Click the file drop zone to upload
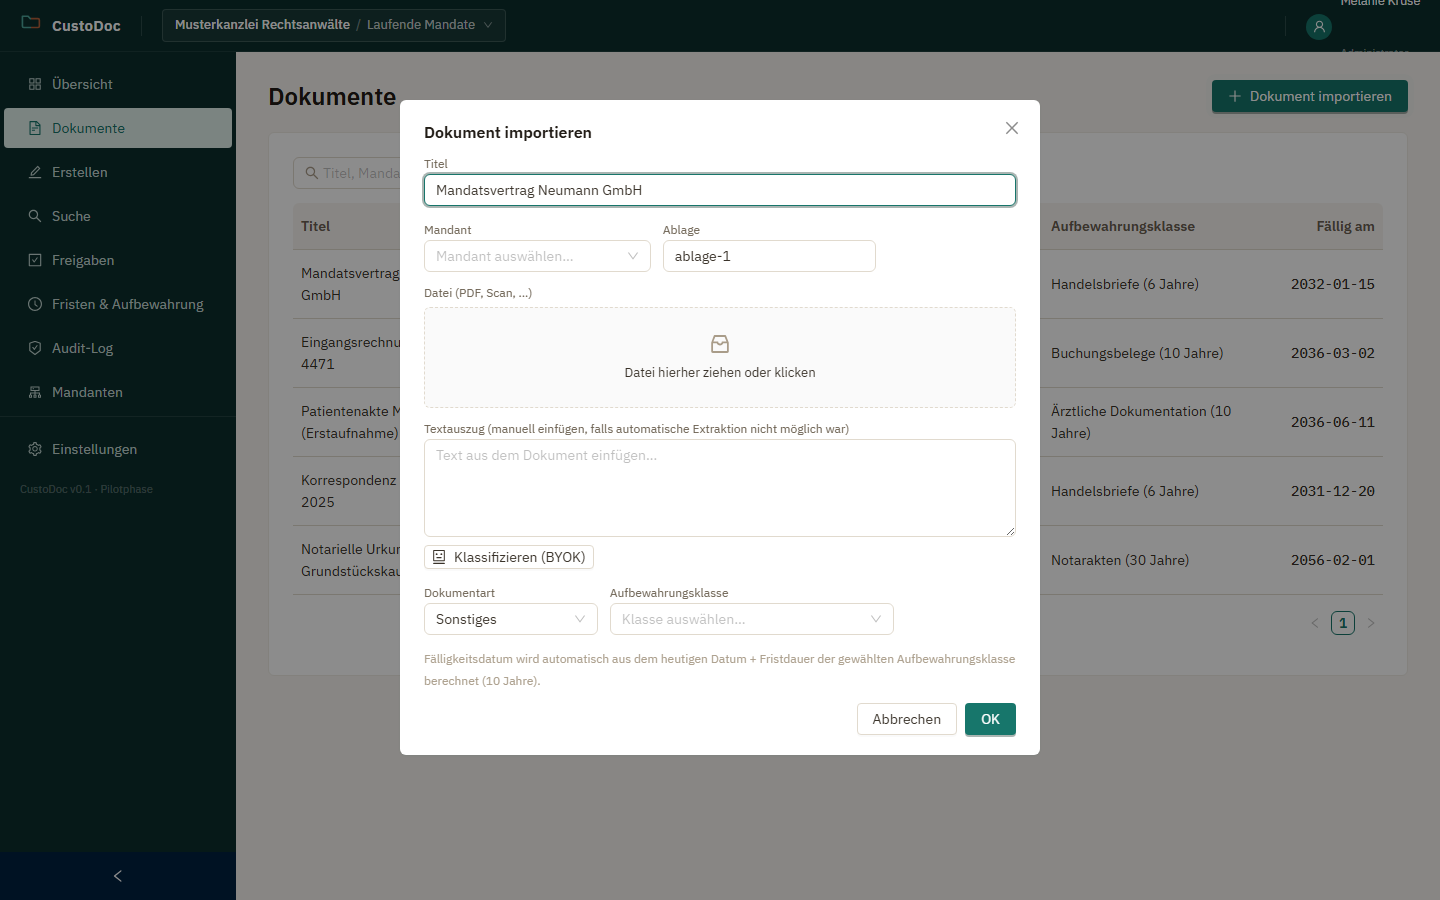Screen dimensions: 1440x900 click(x=720, y=357)
